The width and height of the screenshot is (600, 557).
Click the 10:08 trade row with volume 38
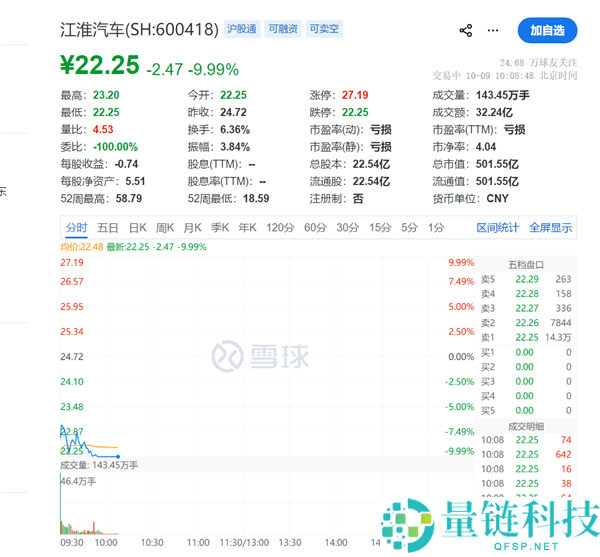pos(526,484)
